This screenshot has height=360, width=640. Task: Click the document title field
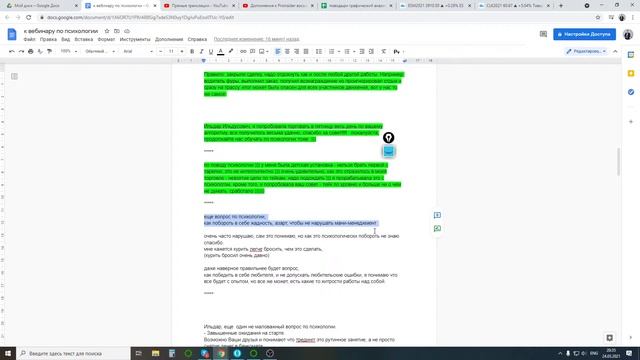point(61,31)
